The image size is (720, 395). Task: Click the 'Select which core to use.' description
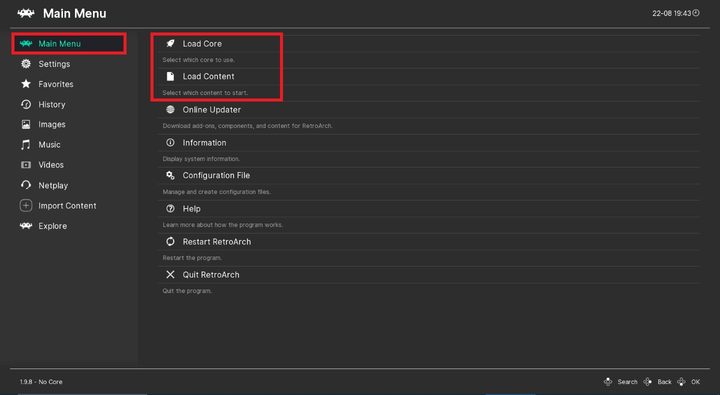pyautogui.click(x=198, y=60)
